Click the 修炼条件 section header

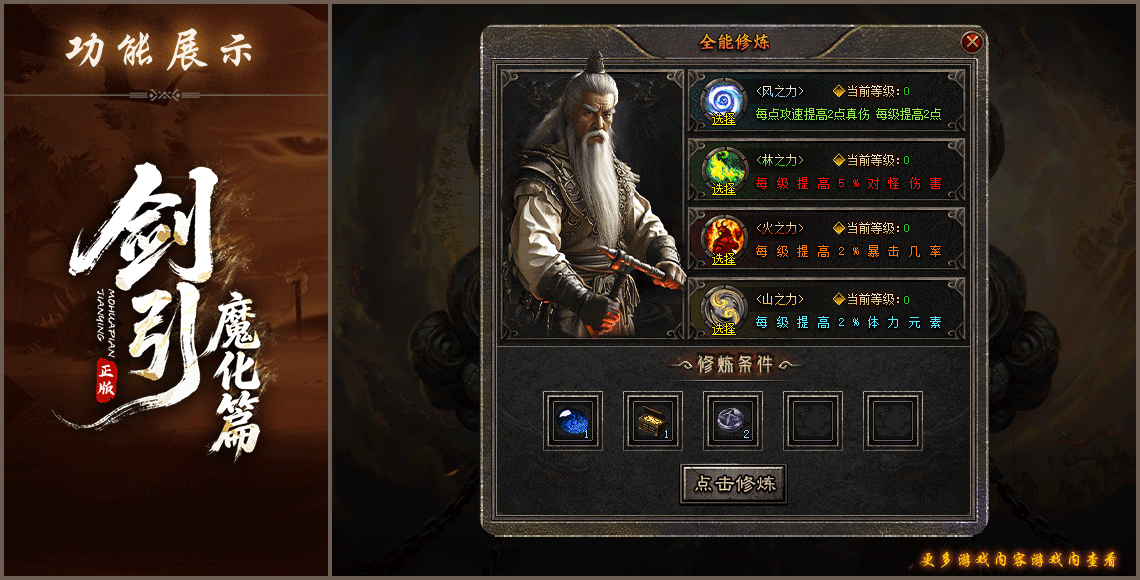point(734,364)
